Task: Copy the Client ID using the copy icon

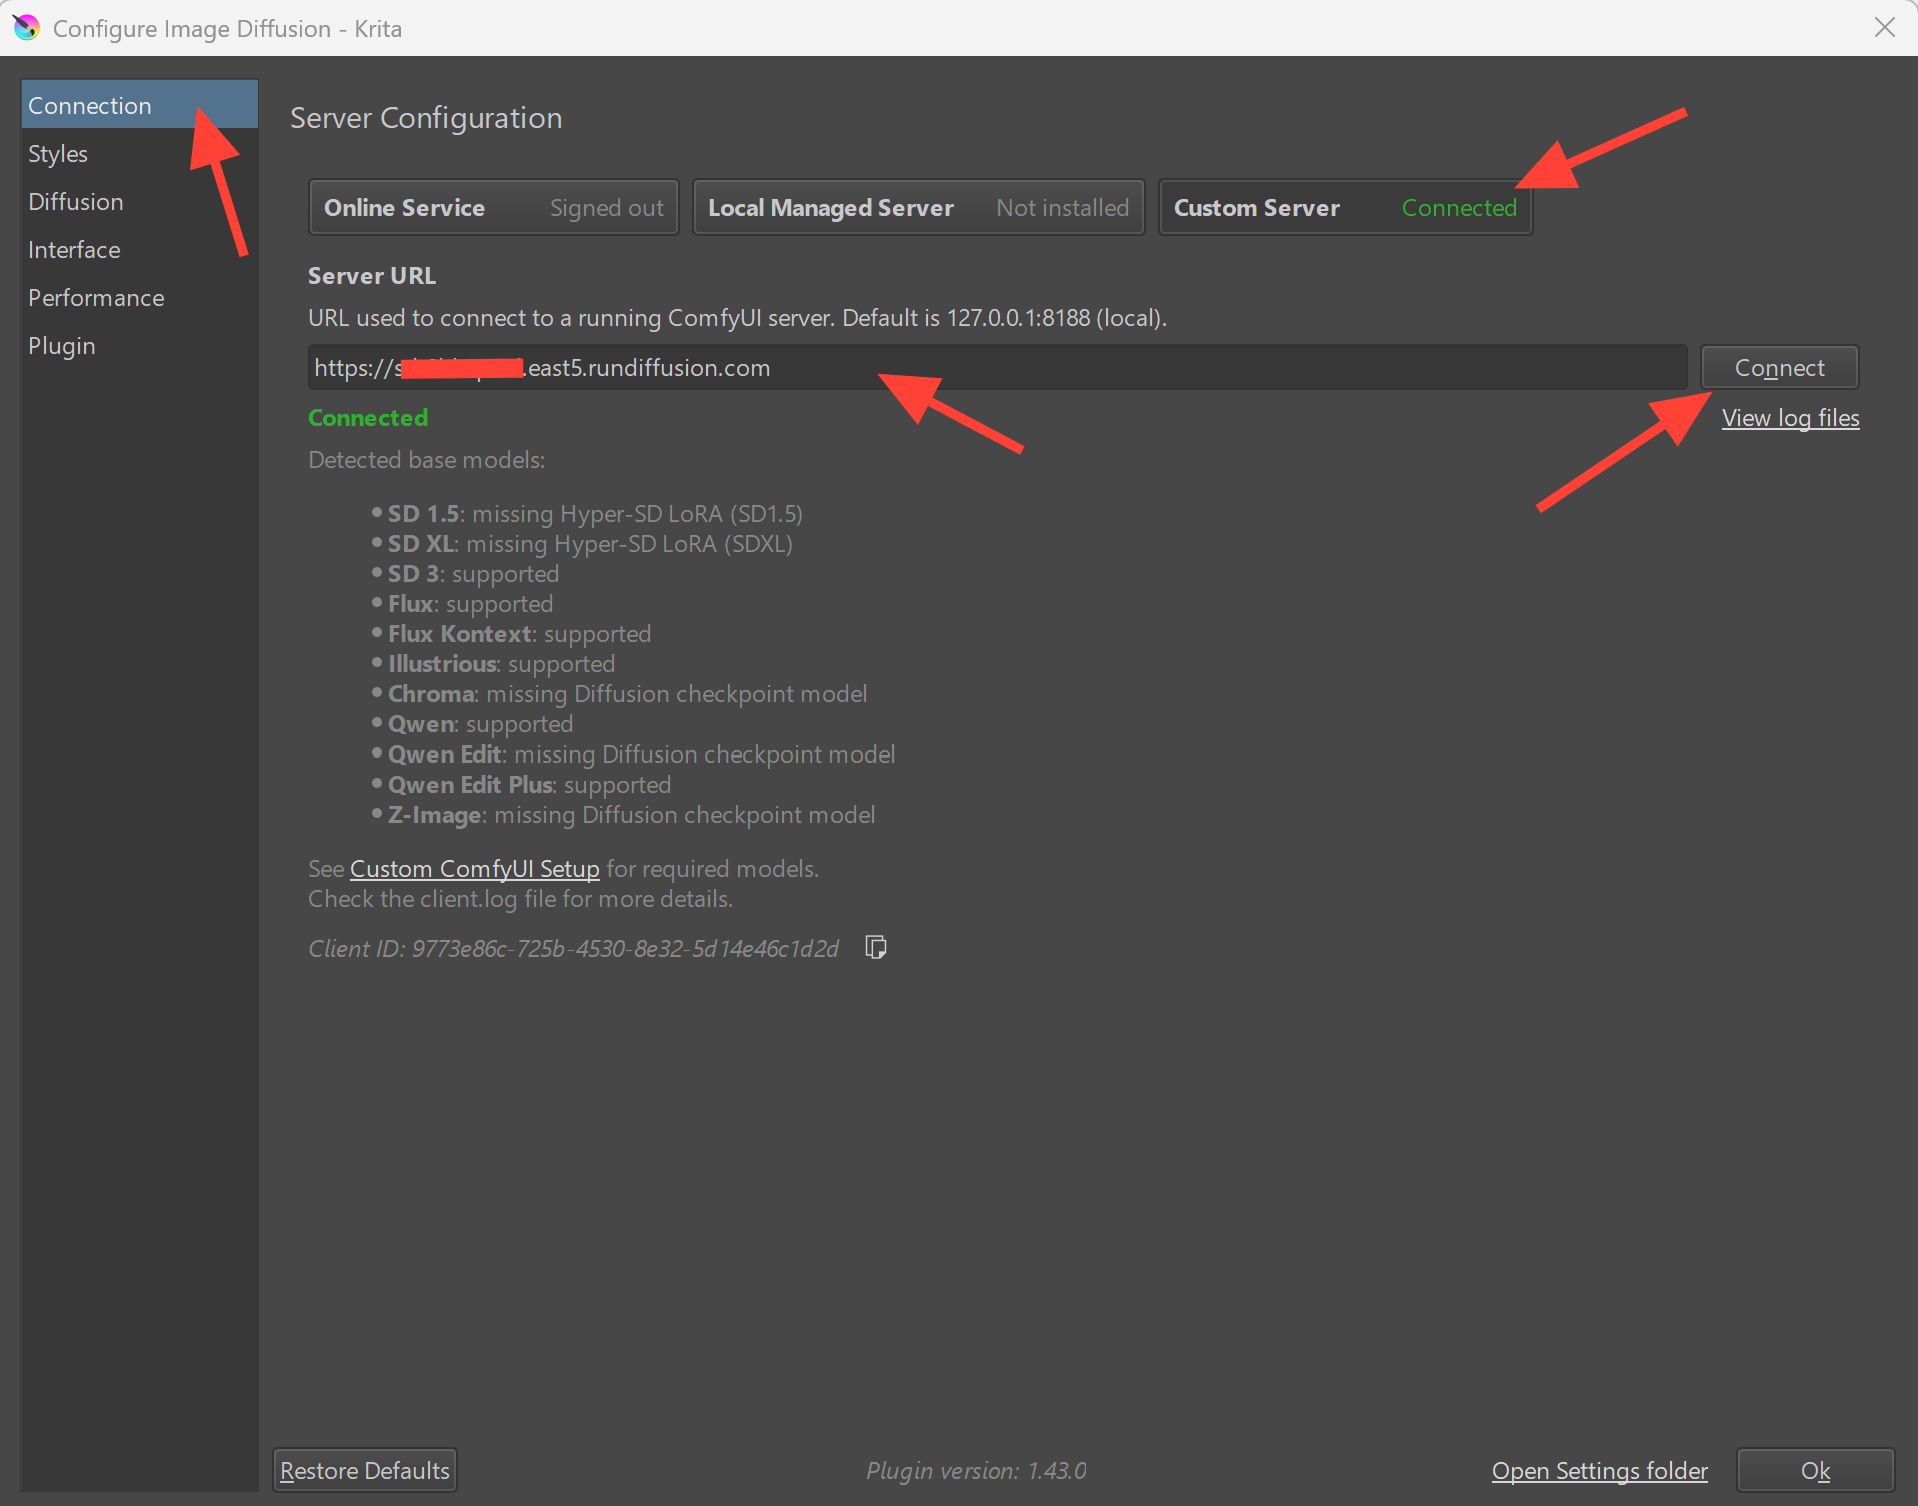Action: 875,947
